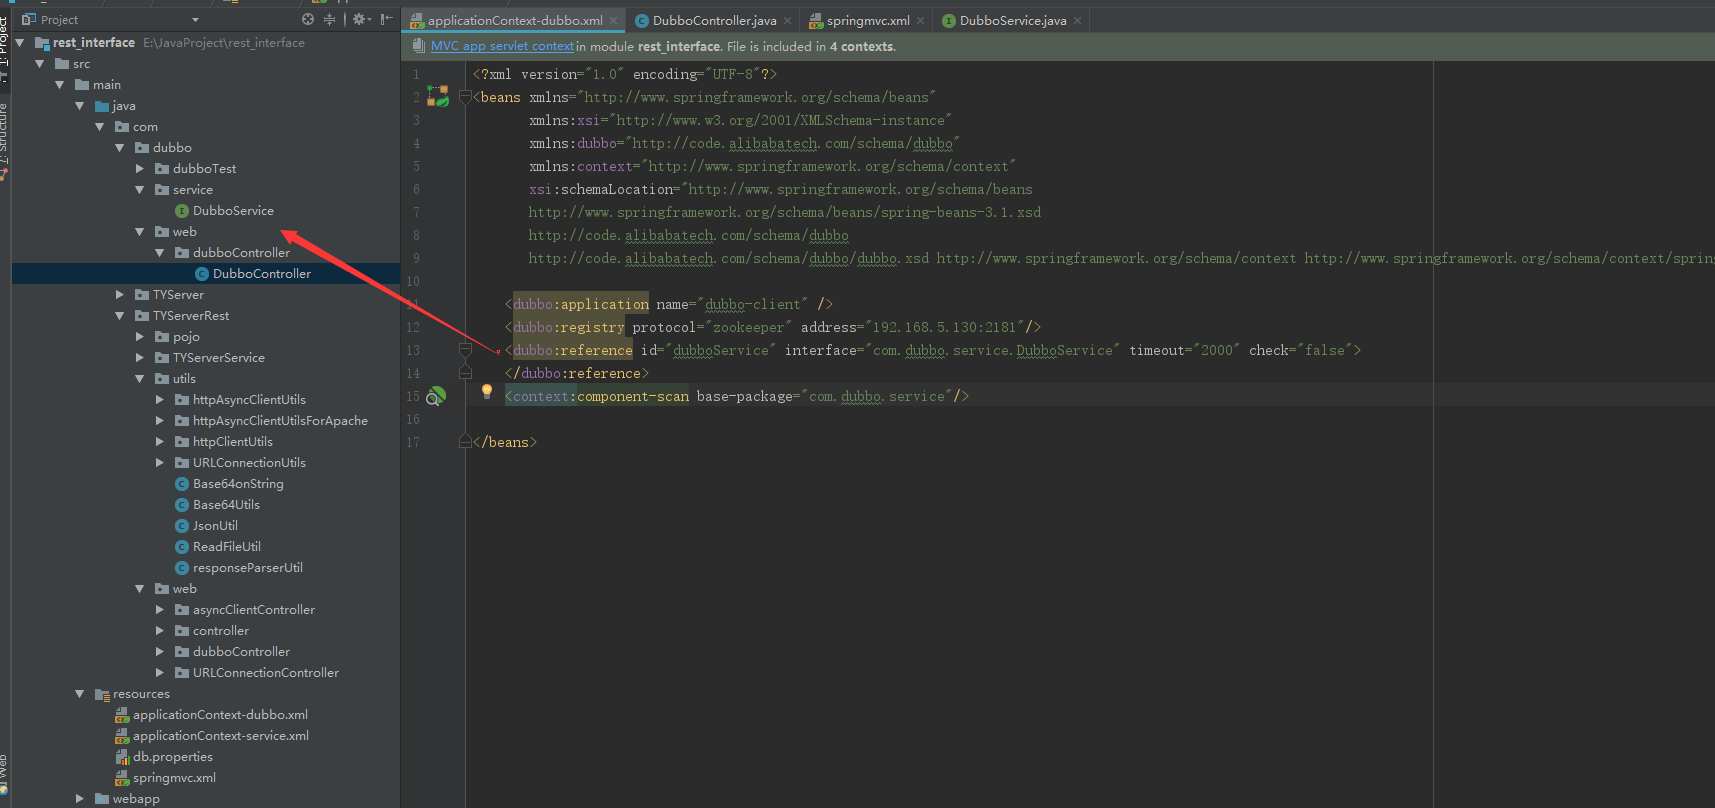Select the httpClientUtils package
The width and height of the screenshot is (1715, 808).
pyautogui.click(x=224, y=442)
